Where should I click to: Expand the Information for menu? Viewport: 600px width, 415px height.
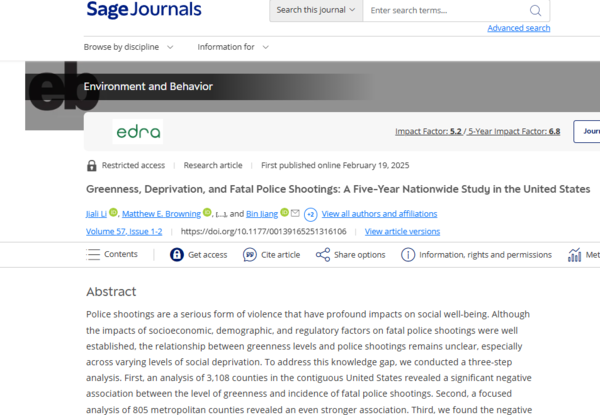(x=233, y=47)
